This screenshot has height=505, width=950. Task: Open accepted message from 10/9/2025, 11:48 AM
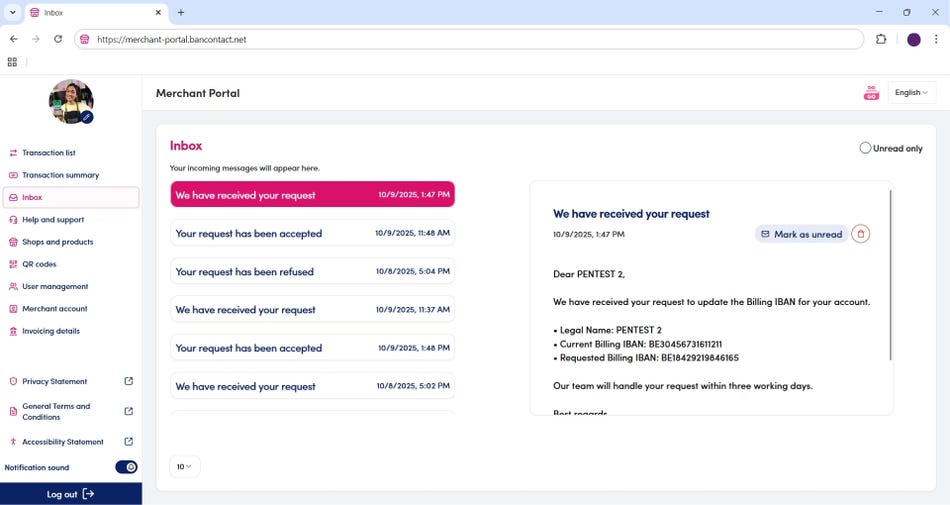[313, 233]
